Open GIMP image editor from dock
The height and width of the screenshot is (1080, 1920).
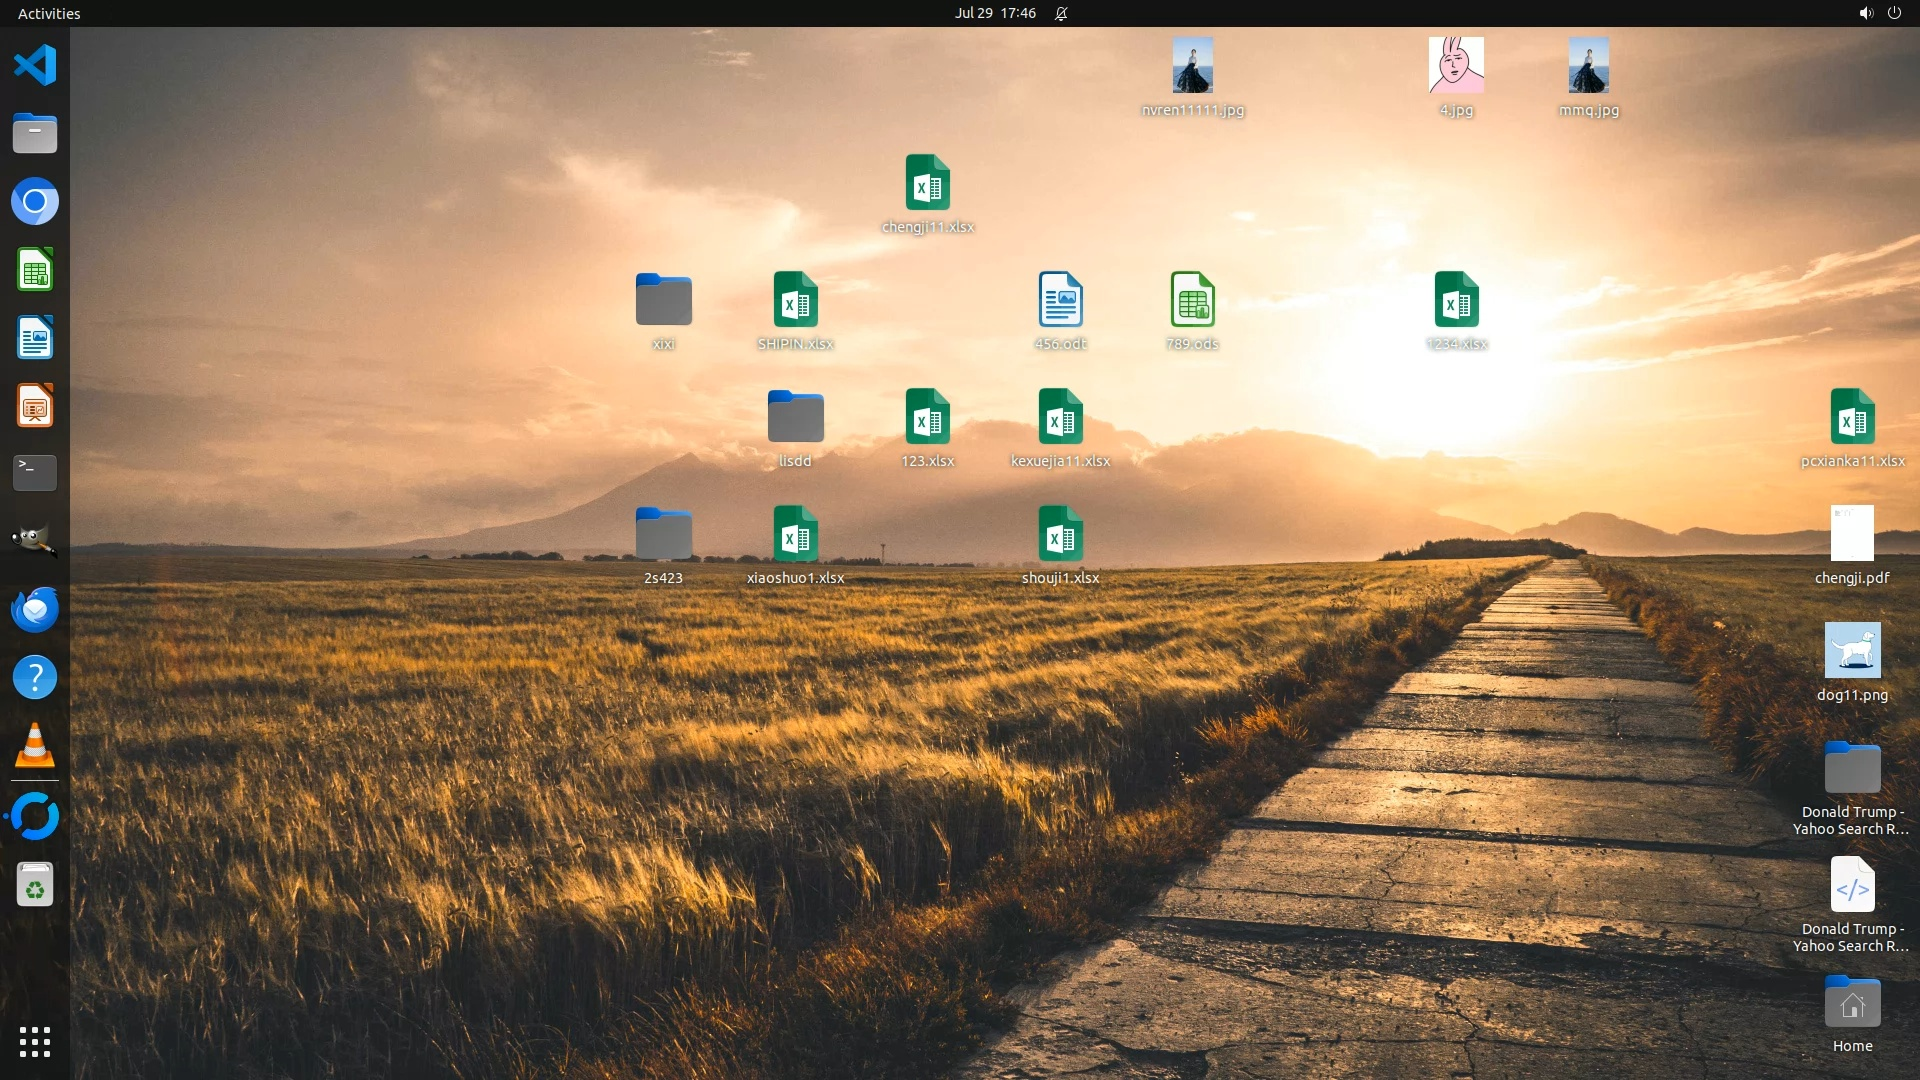click(35, 541)
